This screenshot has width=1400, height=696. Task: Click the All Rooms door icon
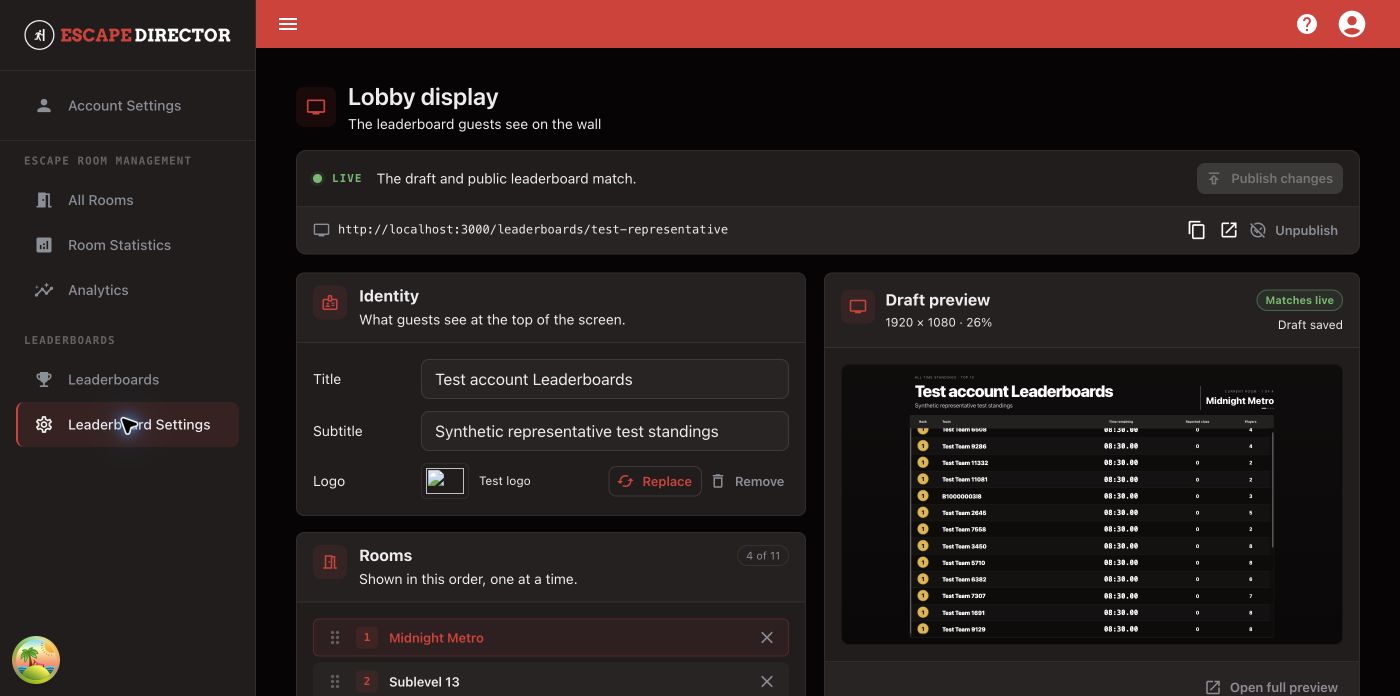coord(44,200)
